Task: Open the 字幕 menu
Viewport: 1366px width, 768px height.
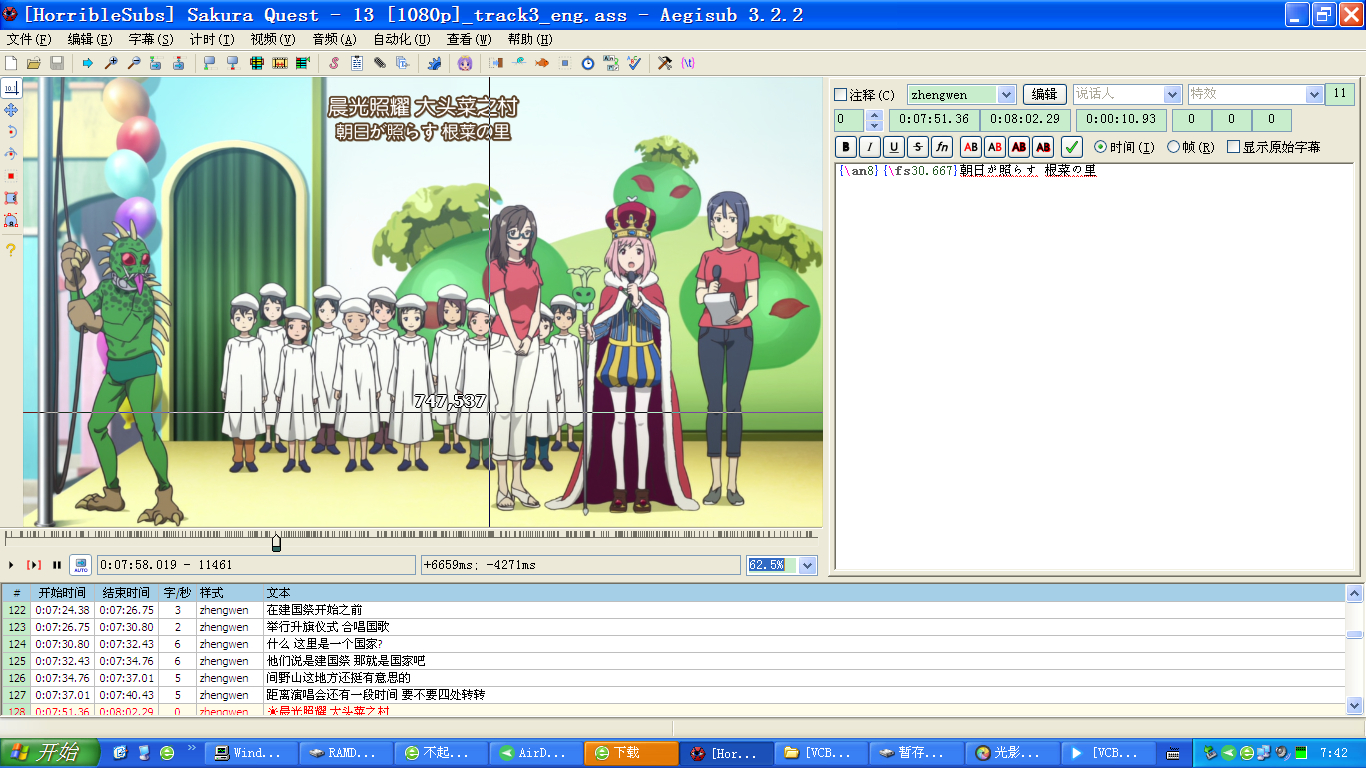Action: (151, 40)
